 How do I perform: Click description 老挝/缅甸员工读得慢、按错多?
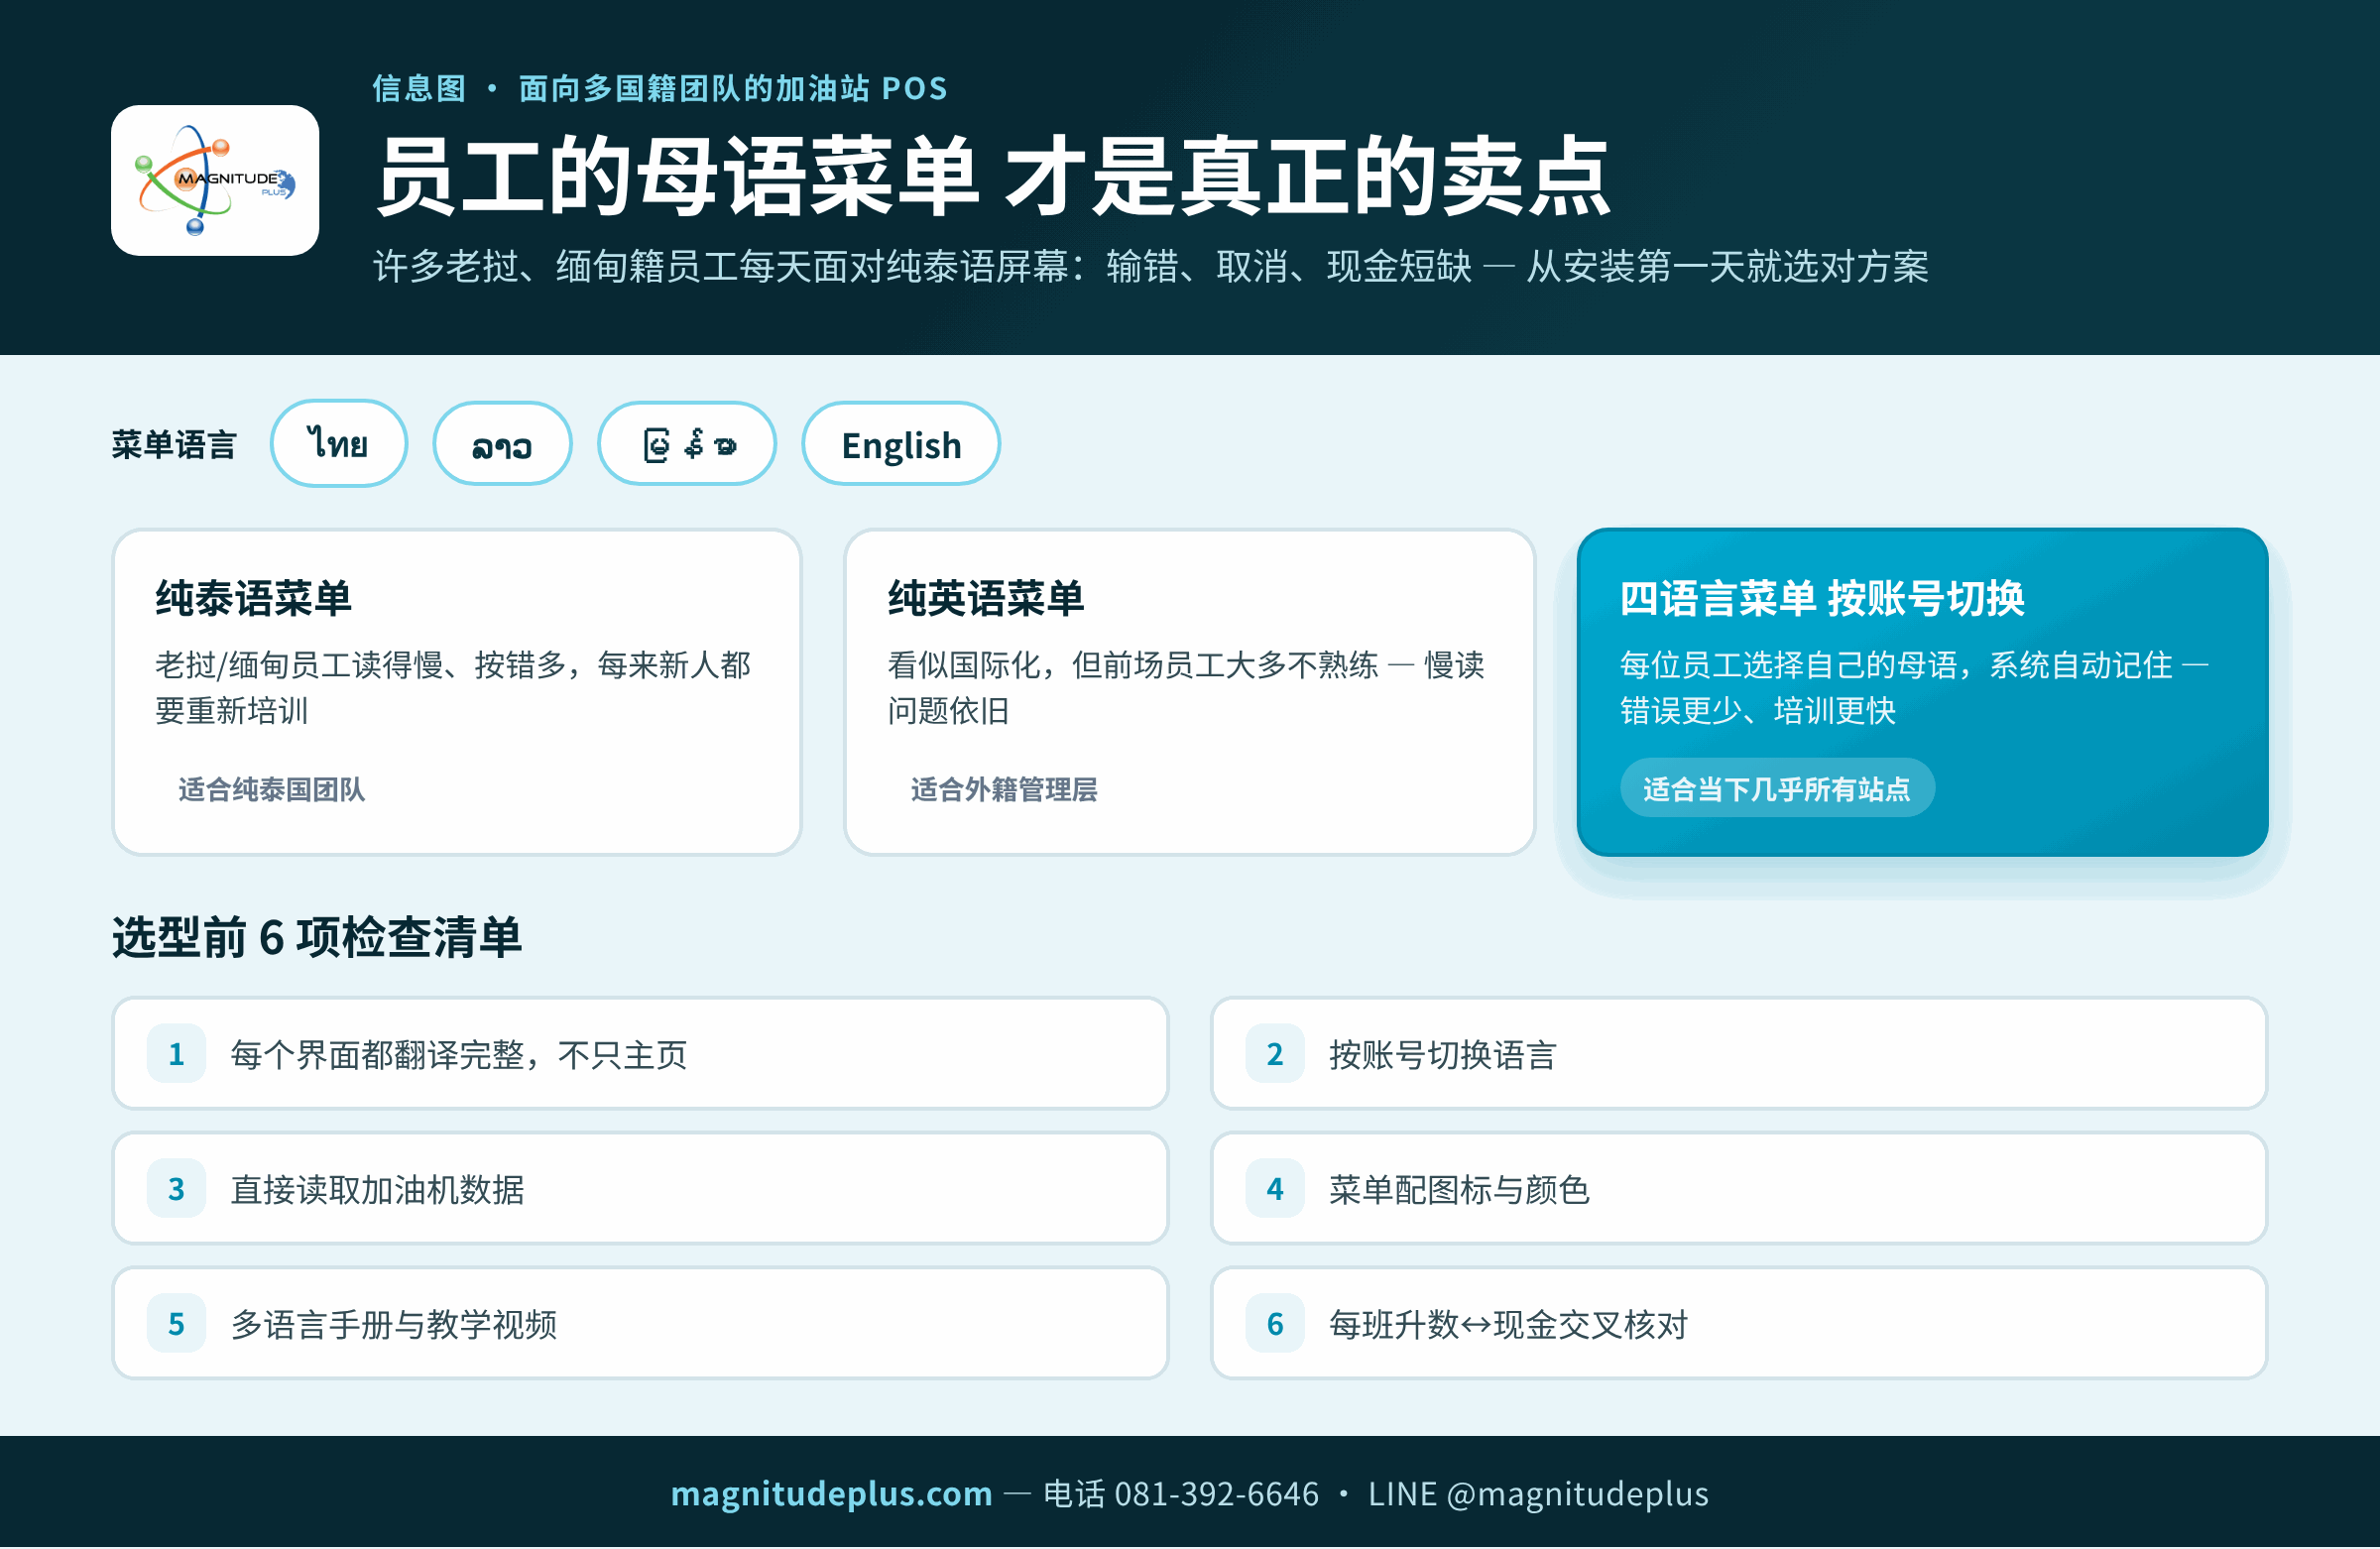(452, 688)
